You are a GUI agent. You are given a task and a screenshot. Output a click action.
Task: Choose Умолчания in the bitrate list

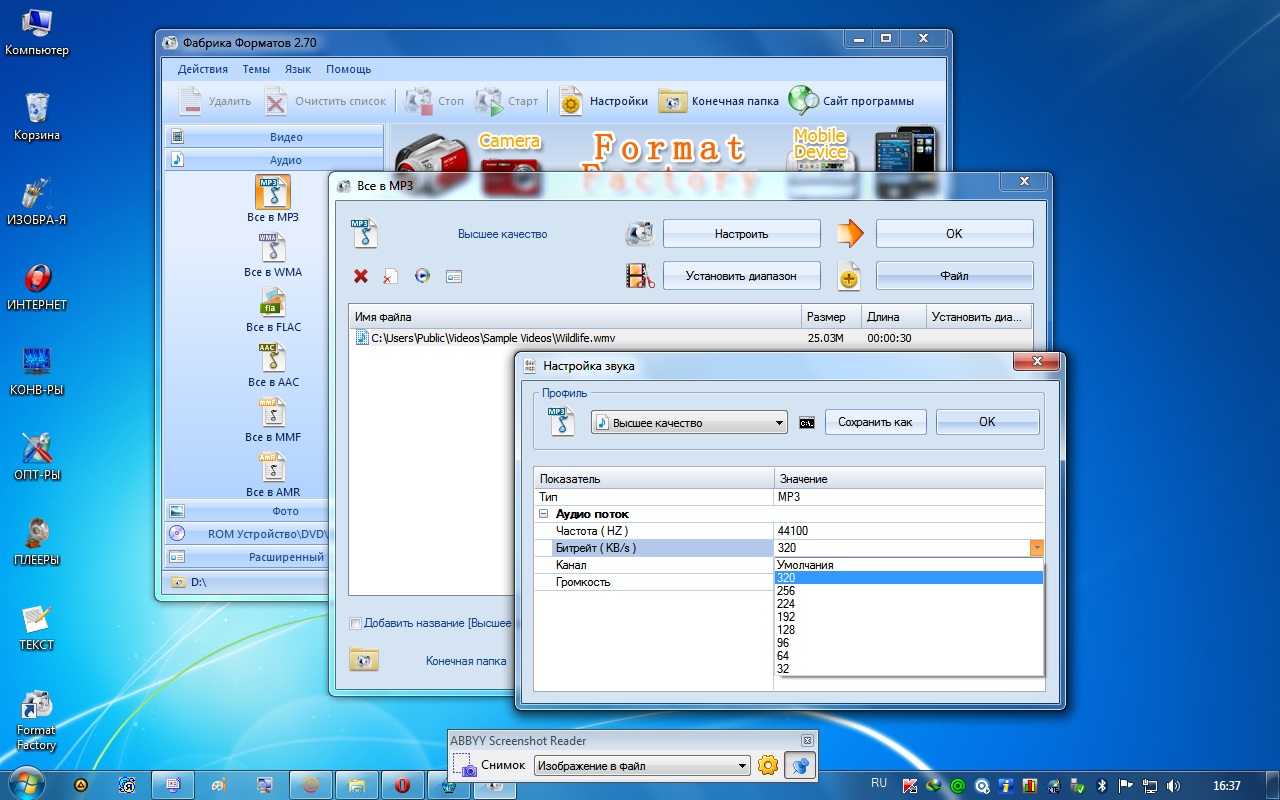[x=909, y=565]
